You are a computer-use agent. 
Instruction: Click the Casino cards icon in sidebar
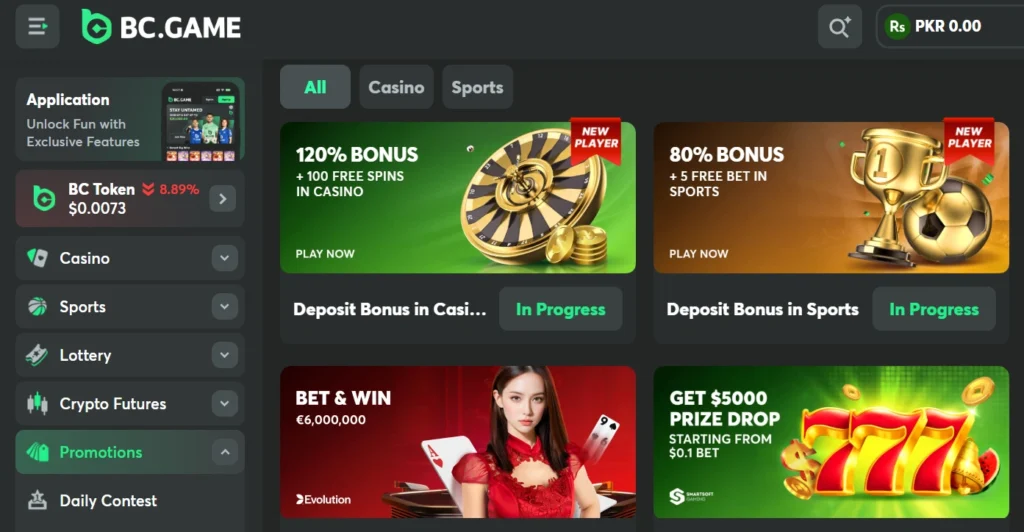pyautogui.click(x=37, y=258)
